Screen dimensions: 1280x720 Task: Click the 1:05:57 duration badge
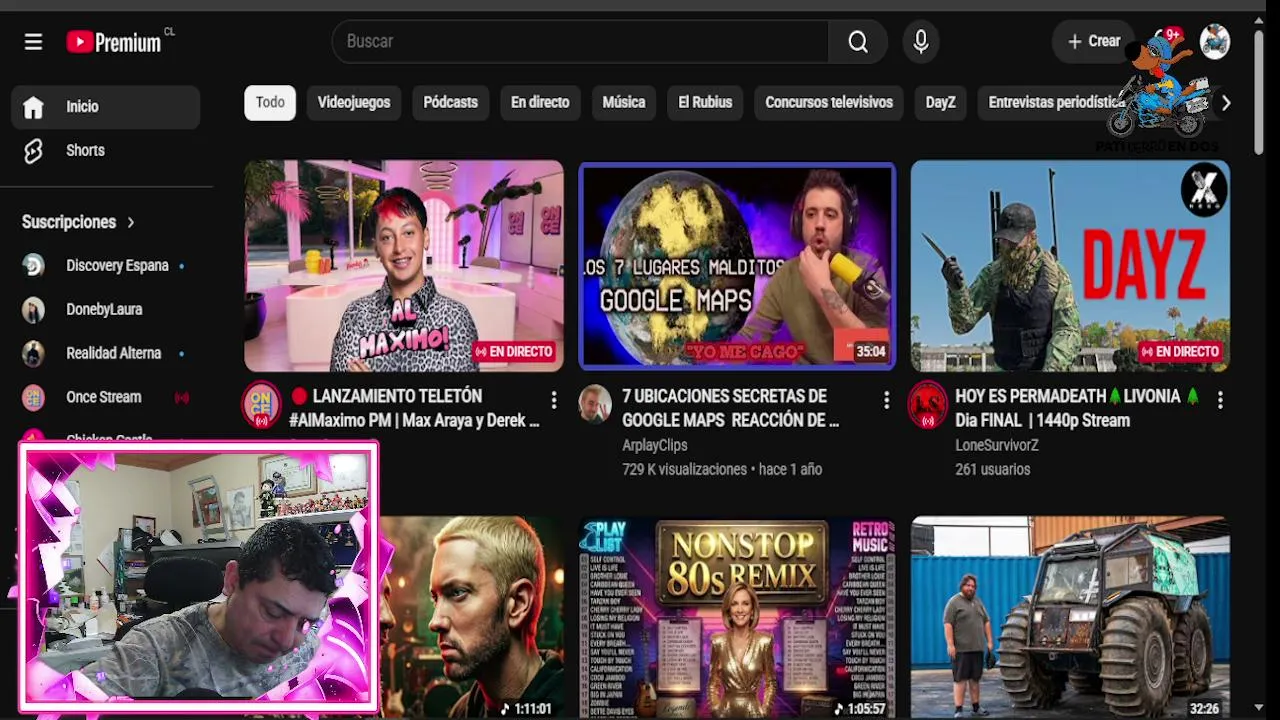click(860, 708)
